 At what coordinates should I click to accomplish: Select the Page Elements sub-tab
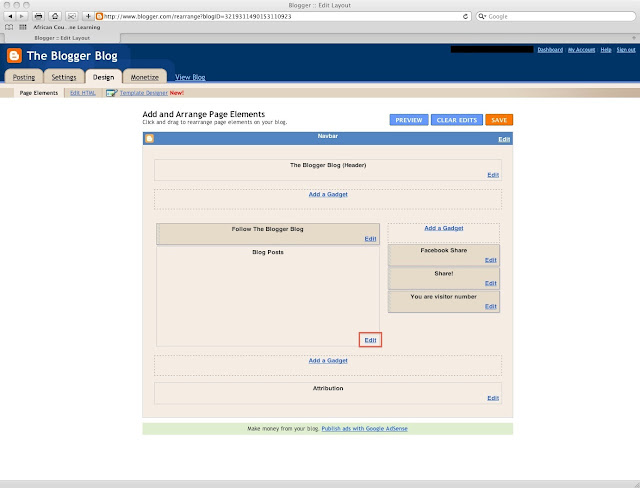point(39,93)
